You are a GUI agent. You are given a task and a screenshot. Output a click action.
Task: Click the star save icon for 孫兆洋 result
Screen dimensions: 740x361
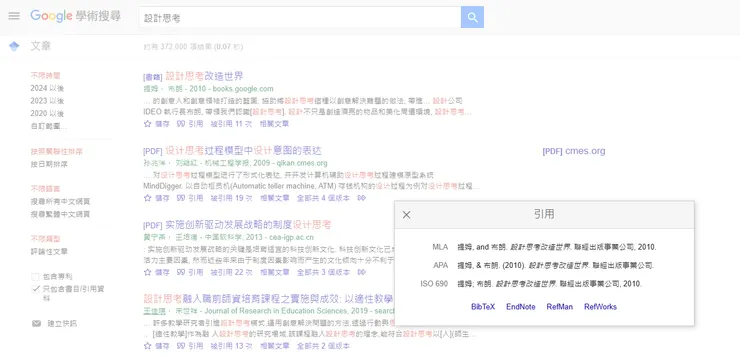pyautogui.click(x=147, y=198)
